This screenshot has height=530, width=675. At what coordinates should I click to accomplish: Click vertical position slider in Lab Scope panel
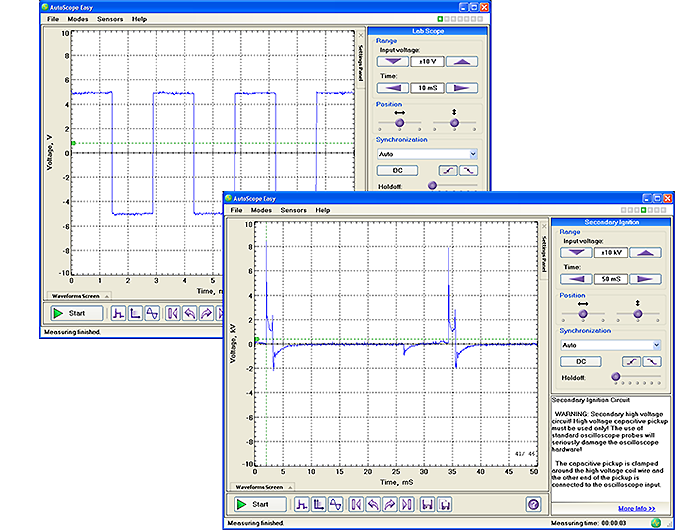[x=454, y=123]
